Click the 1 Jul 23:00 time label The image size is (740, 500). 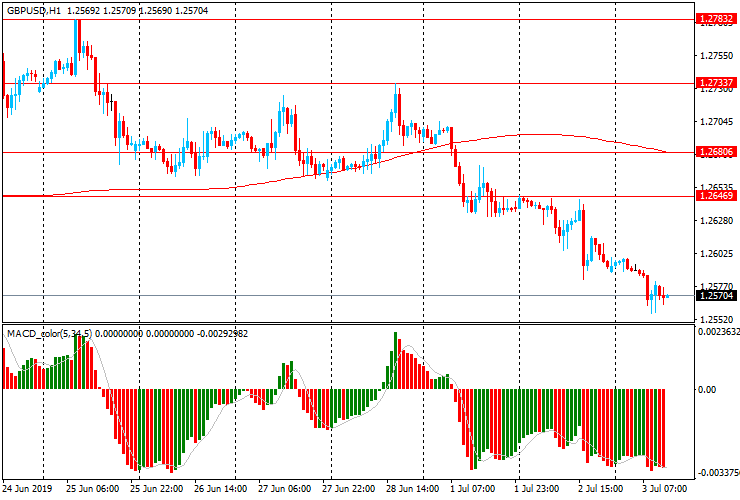(x=537, y=488)
